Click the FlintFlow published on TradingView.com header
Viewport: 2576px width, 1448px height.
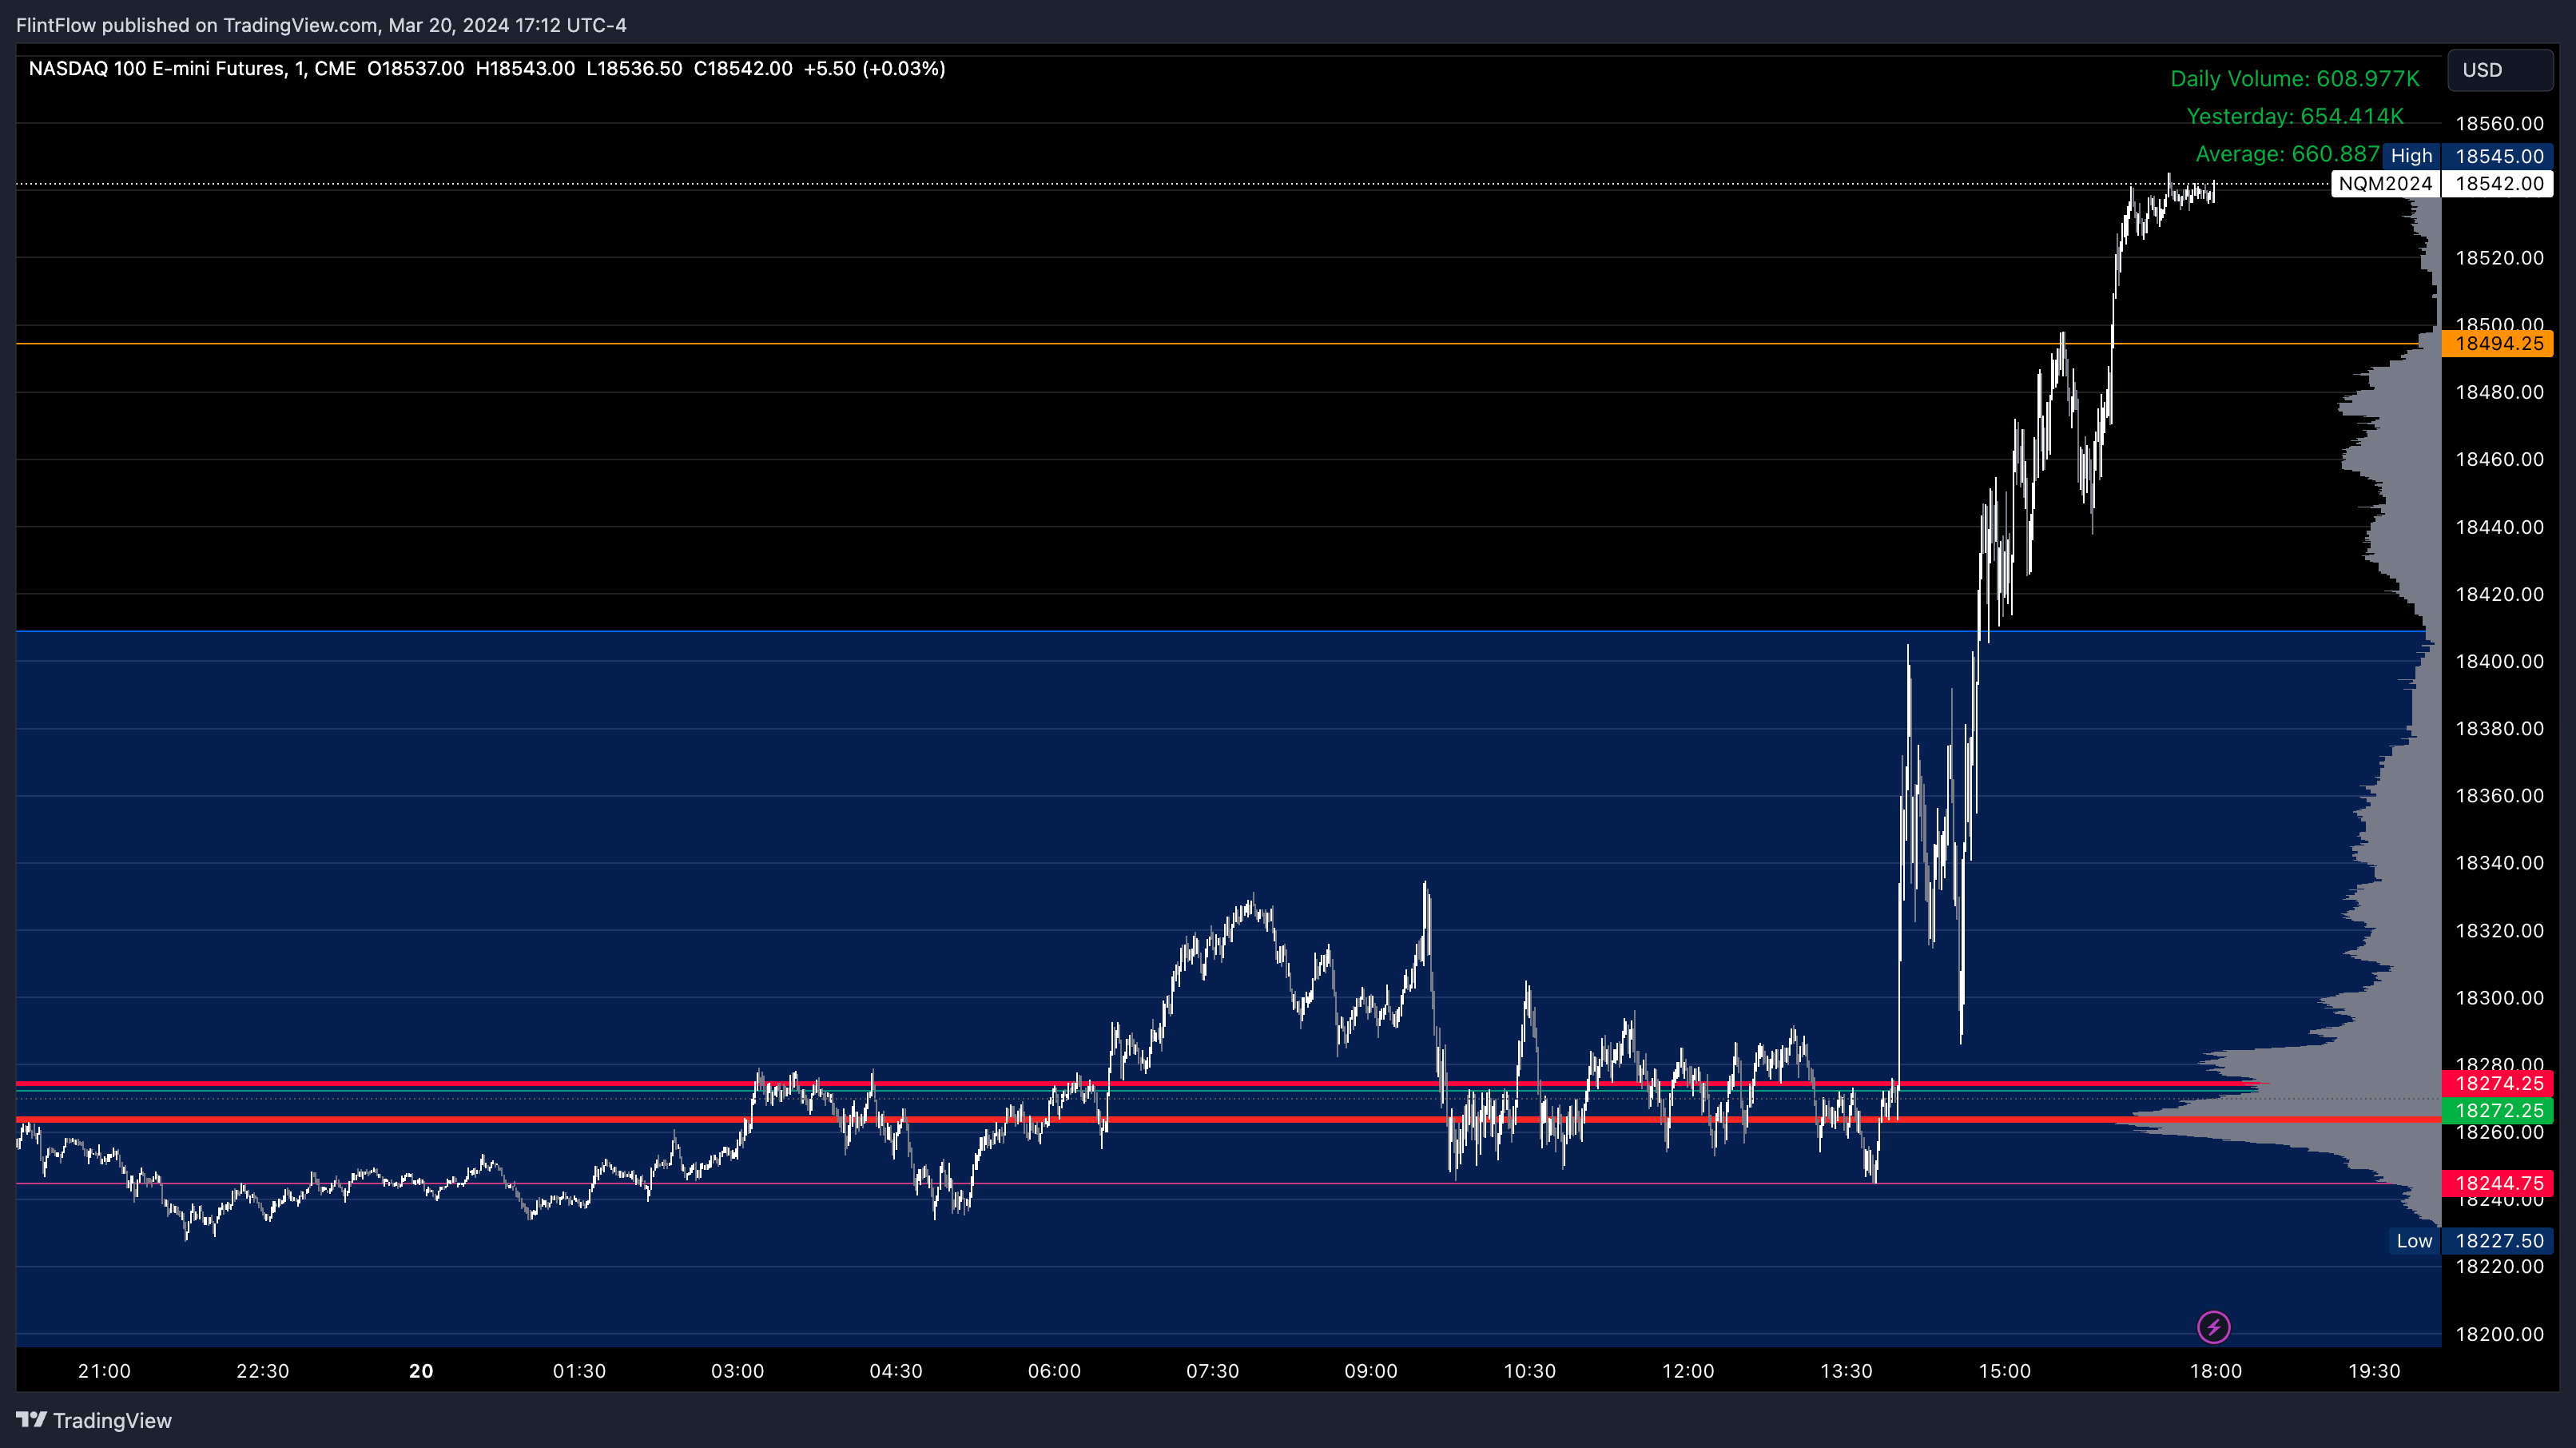(322, 25)
